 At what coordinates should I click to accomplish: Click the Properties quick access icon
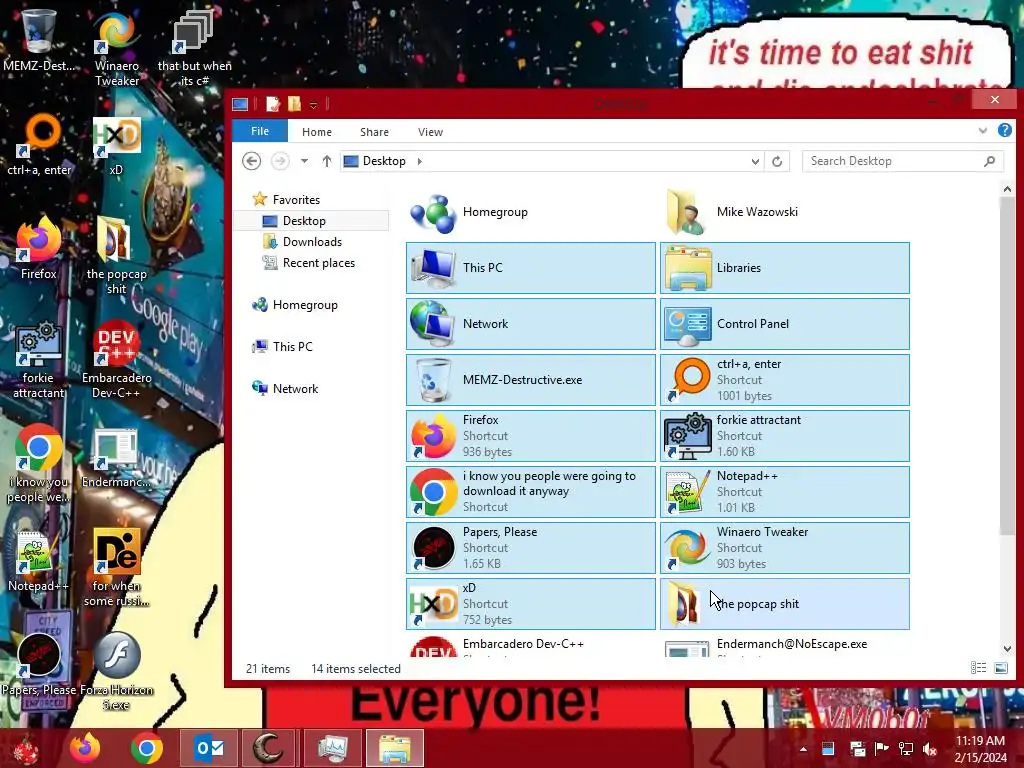click(273, 104)
